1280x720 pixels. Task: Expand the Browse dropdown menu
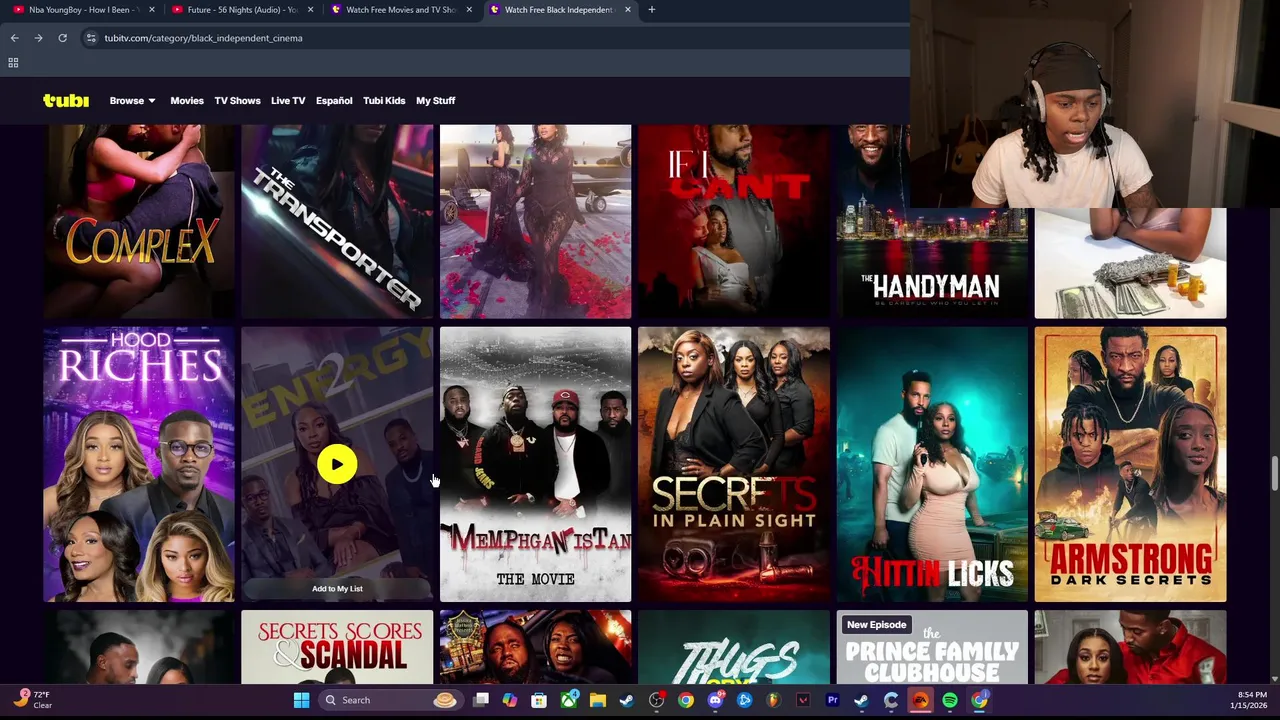coord(132,100)
